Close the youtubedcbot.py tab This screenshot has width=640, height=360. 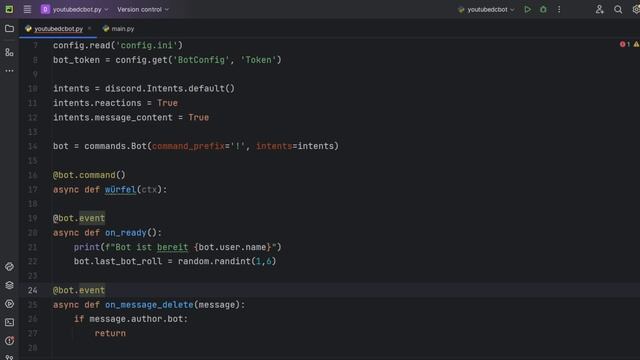pyautogui.click(x=89, y=29)
